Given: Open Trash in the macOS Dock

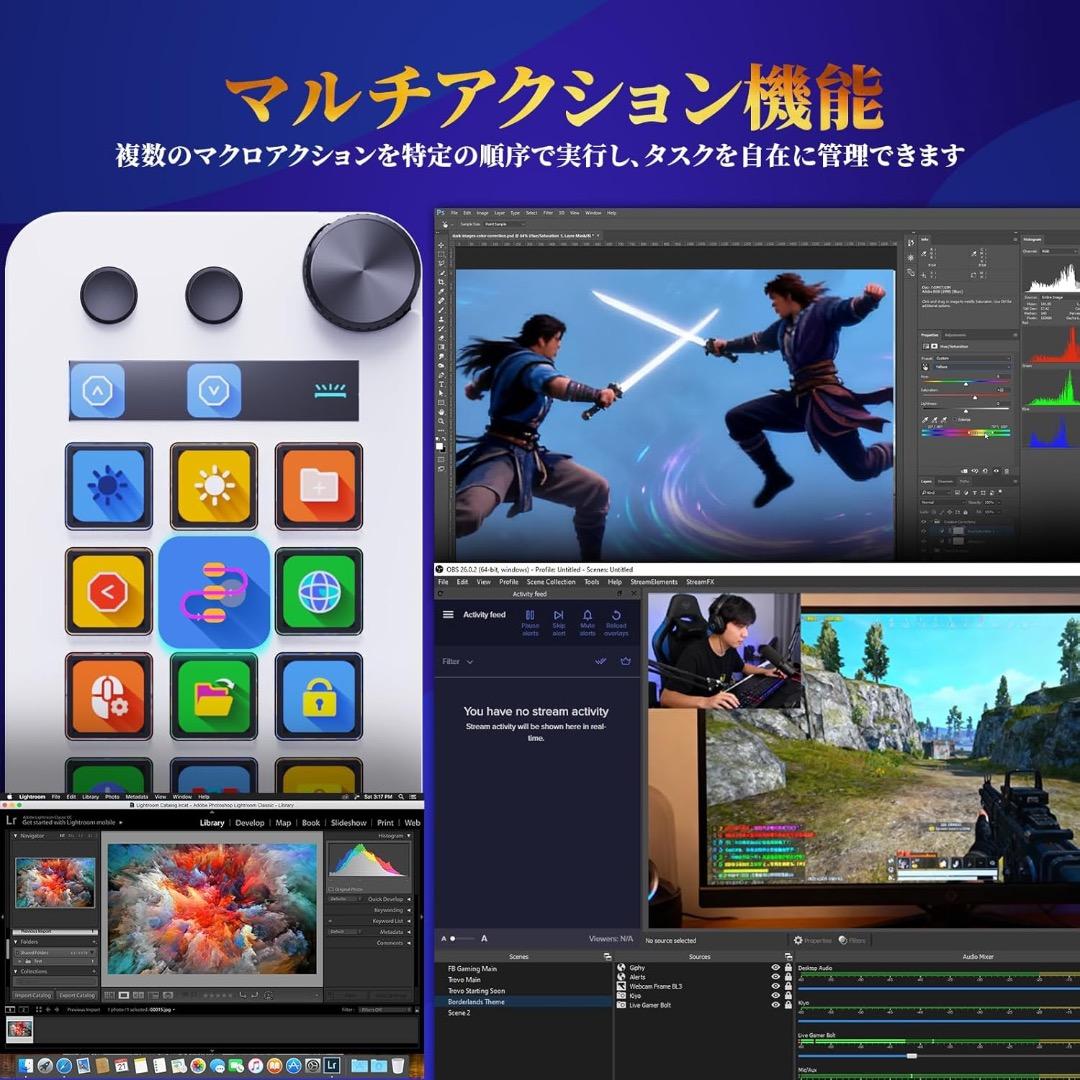Looking at the screenshot, I should (x=397, y=1066).
